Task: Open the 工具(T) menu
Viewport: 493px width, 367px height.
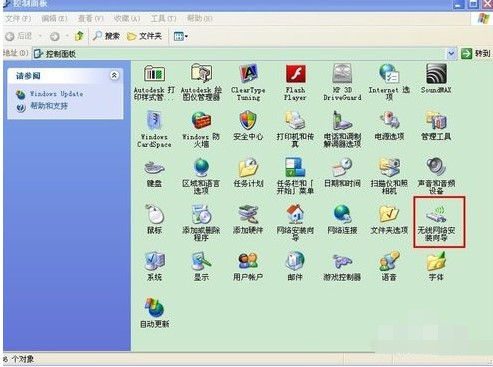Action: pos(163,18)
